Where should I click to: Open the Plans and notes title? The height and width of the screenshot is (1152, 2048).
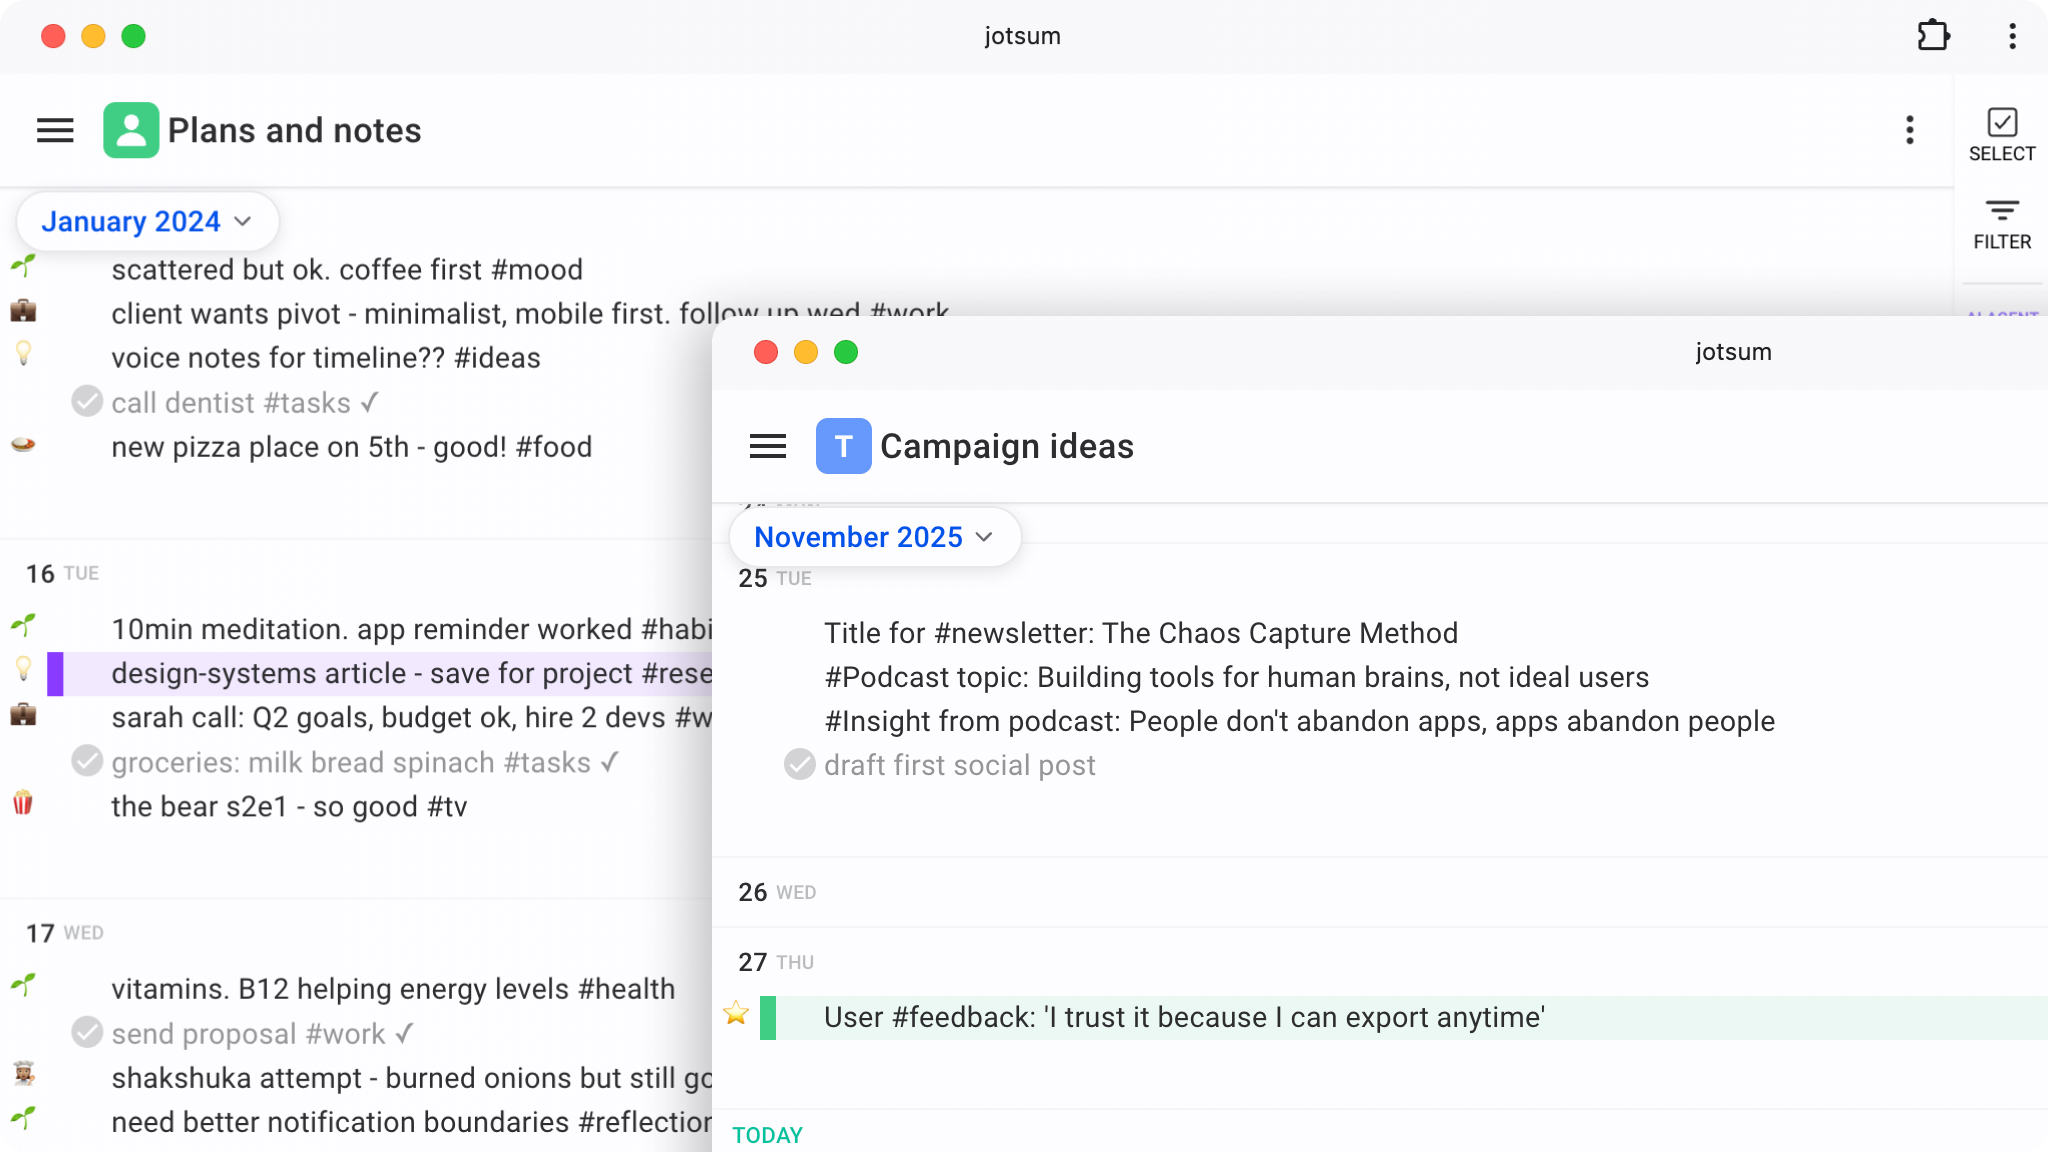[x=294, y=130]
